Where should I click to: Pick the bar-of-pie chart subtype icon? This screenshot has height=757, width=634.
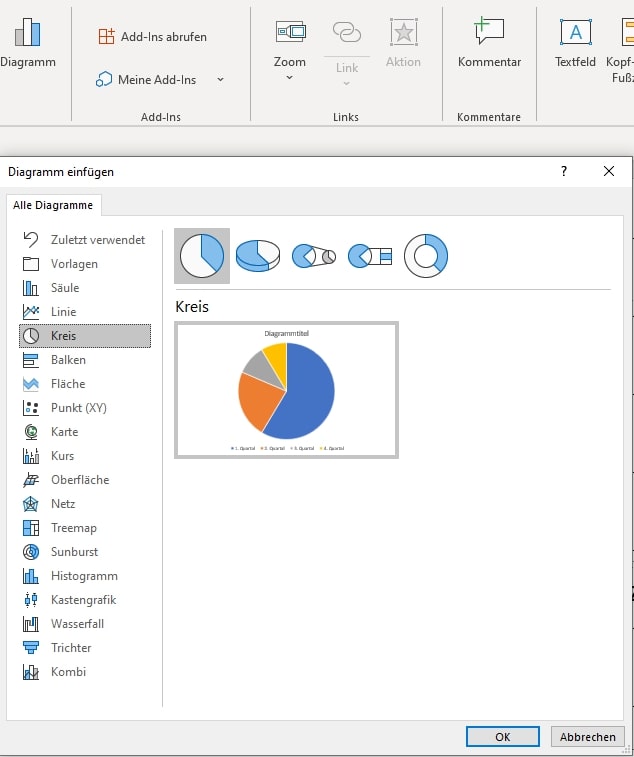(x=370, y=256)
